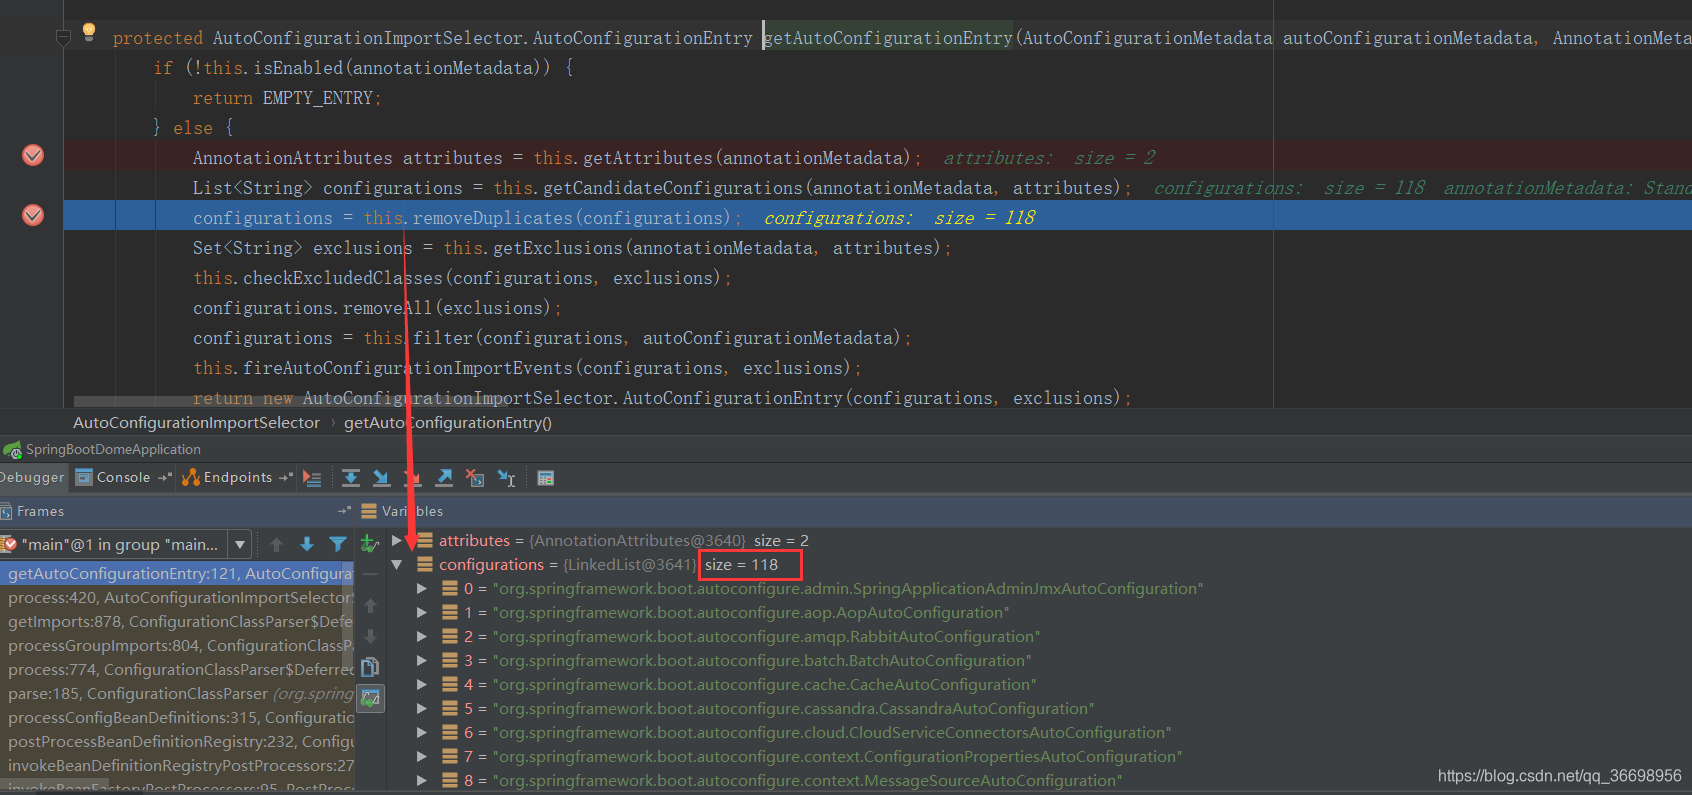The image size is (1692, 795).
Task: Click the Step Out debugger icon
Action: click(444, 478)
